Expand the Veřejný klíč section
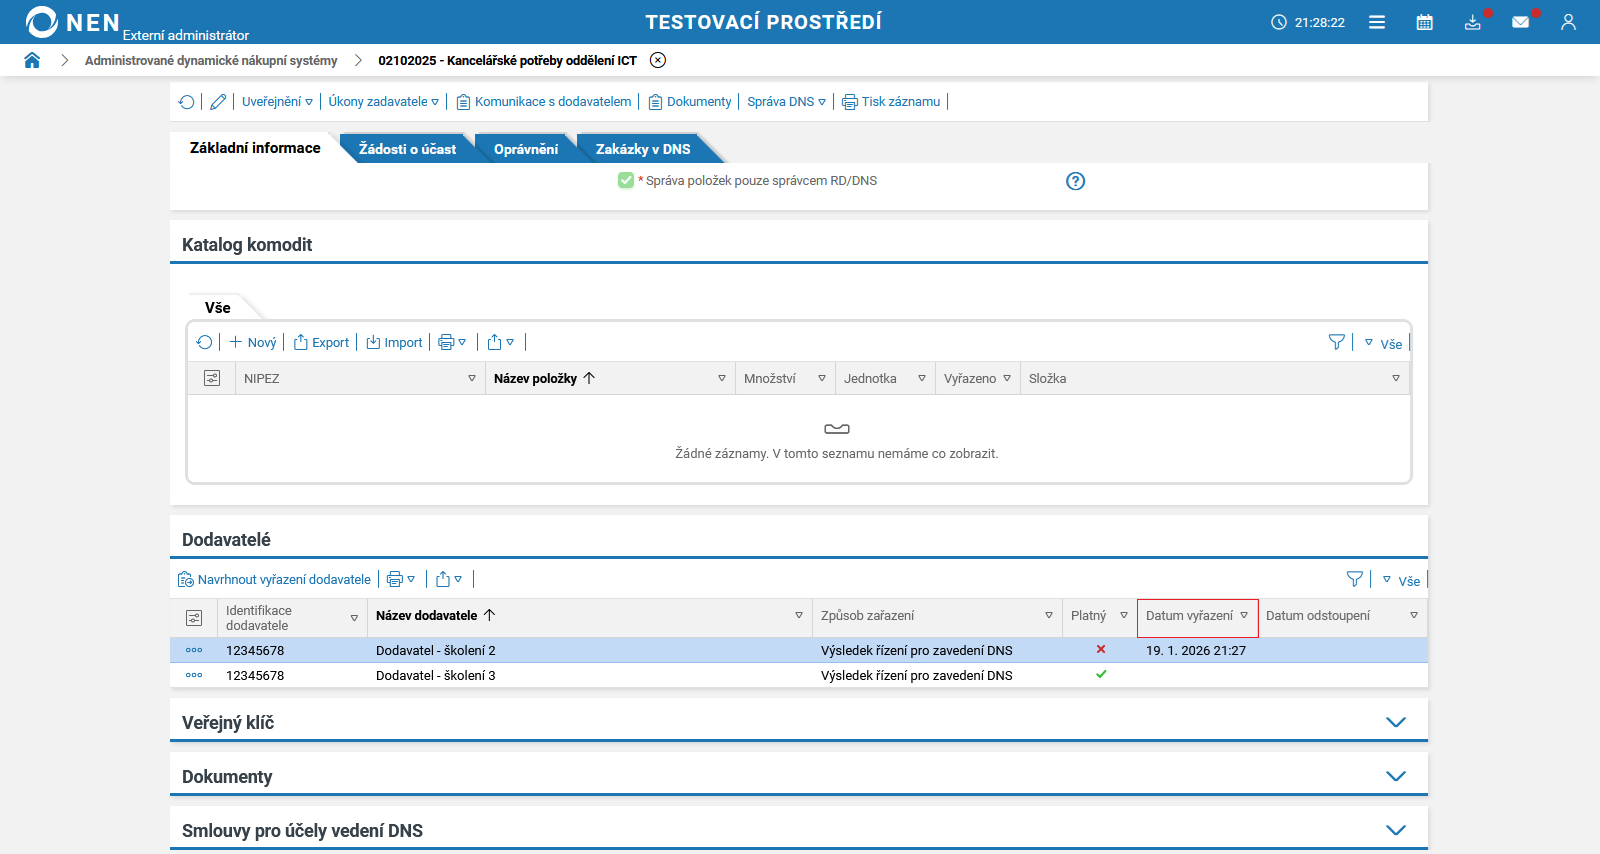The height and width of the screenshot is (854, 1600). 1396,722
